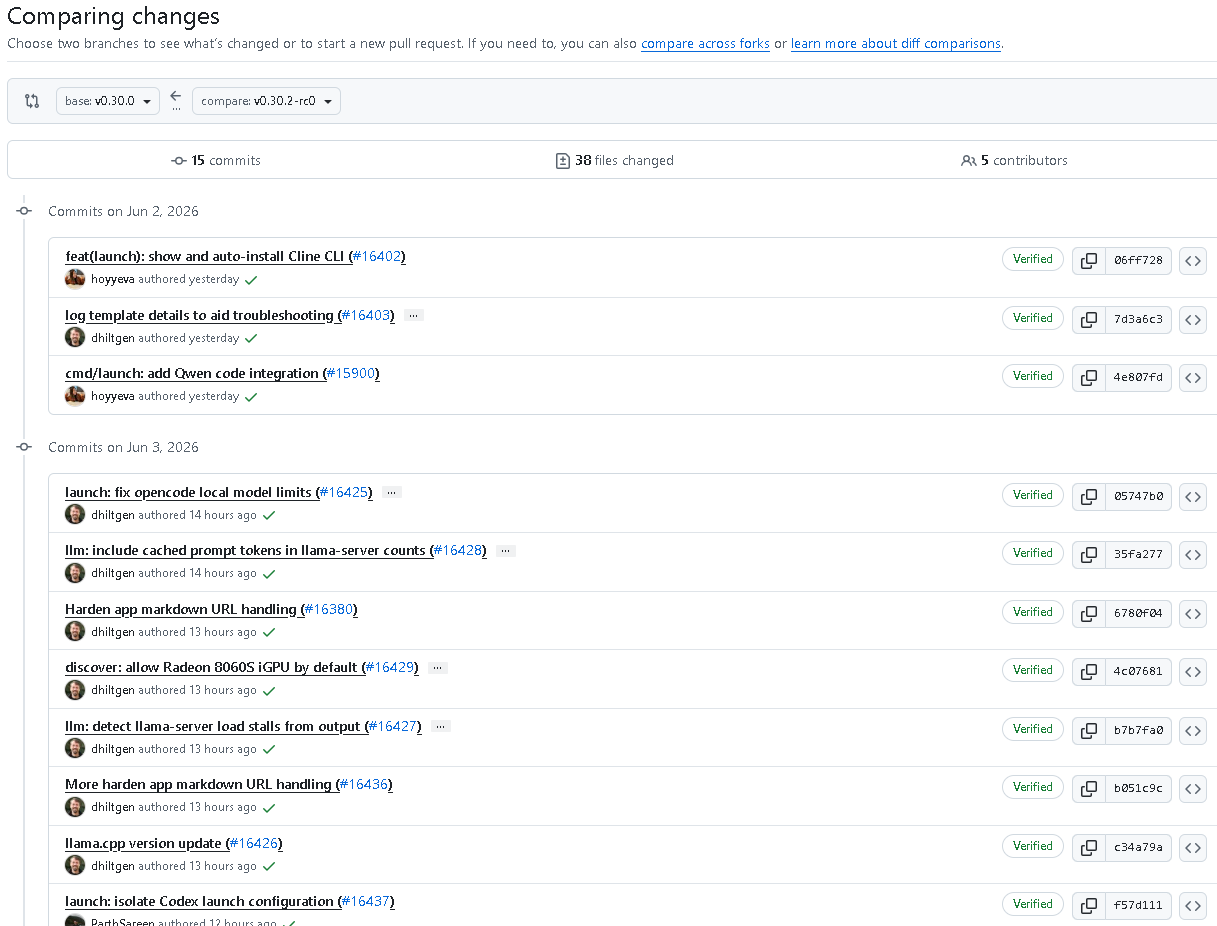Screen dimensions: 1217x926
Task: Expand description of log template details commit
Action: [x=413, y=315]
